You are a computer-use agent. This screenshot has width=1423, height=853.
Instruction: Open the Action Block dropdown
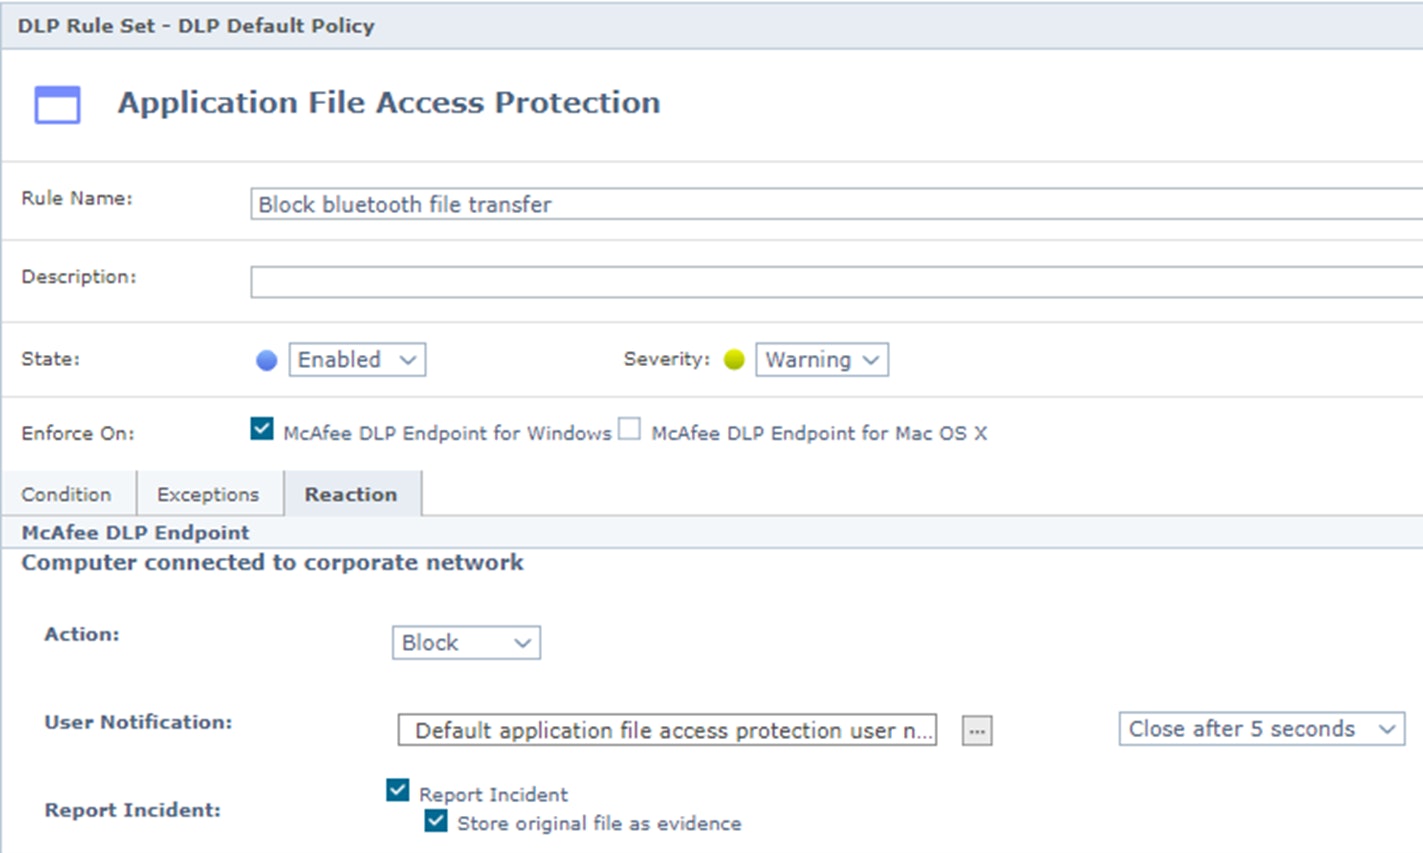point(466,643)
